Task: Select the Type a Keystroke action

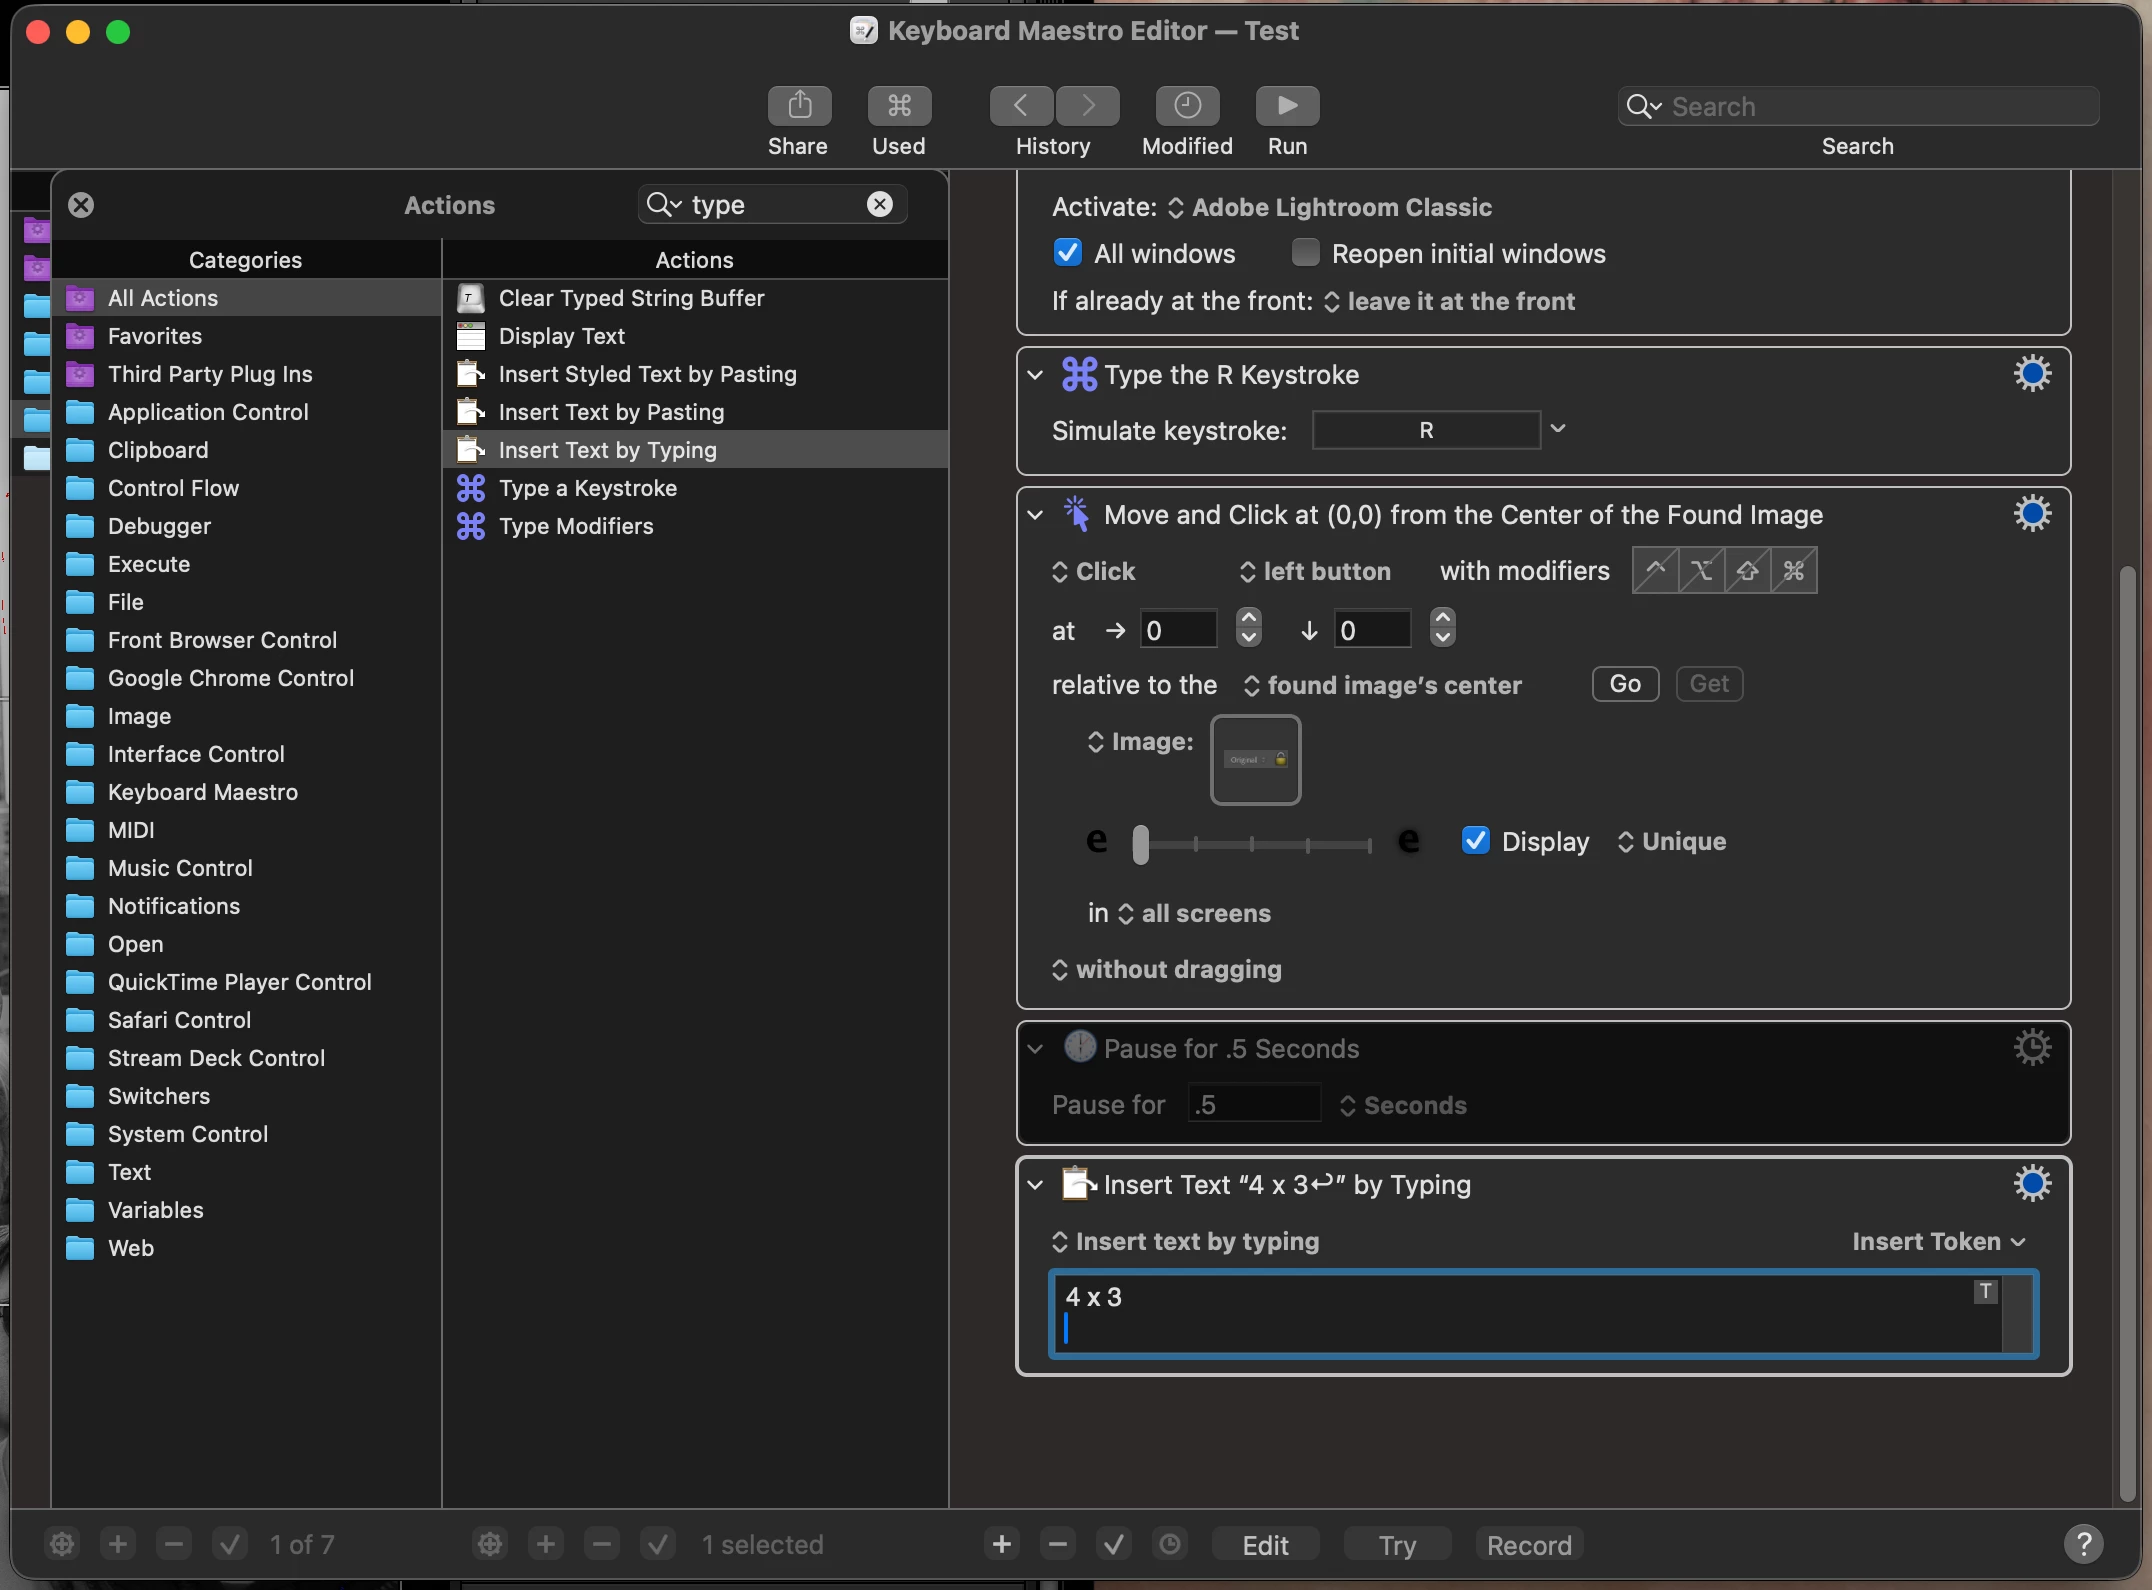Action: (588, 488)
